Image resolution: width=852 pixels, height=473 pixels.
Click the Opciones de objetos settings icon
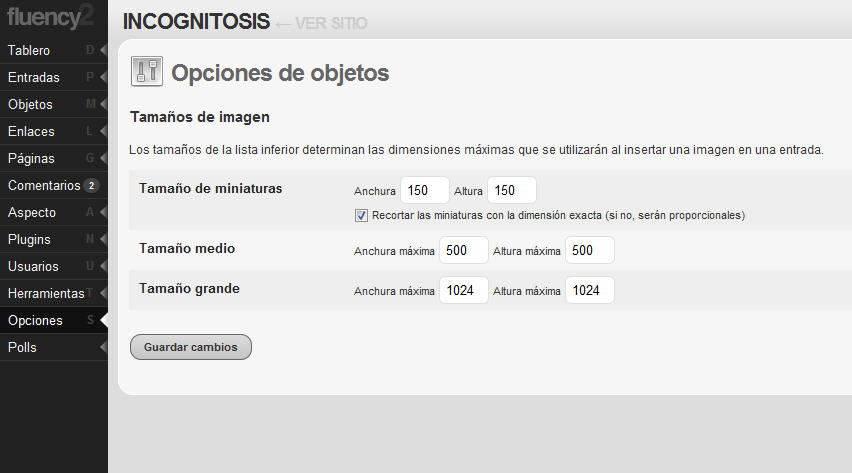(147, 71)
